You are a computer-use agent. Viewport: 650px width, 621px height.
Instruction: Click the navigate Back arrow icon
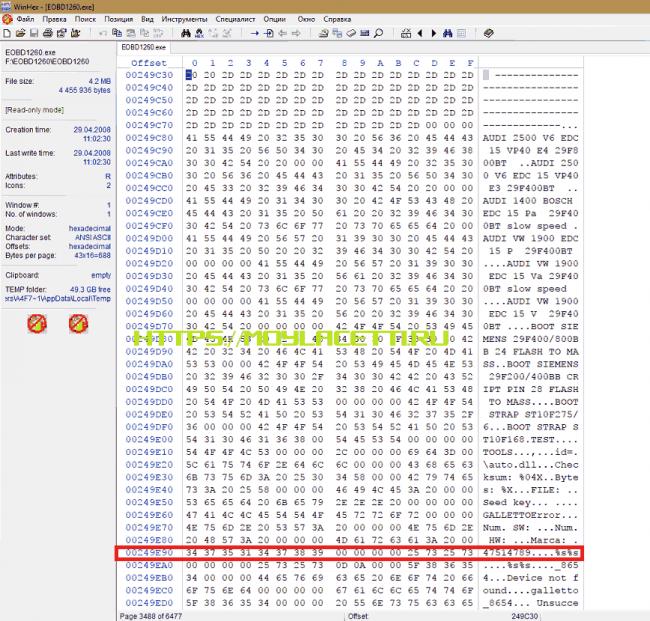282,33
